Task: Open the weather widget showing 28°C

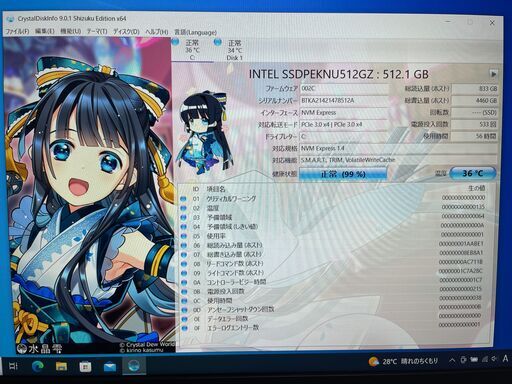Action: (x=403, y=361)
